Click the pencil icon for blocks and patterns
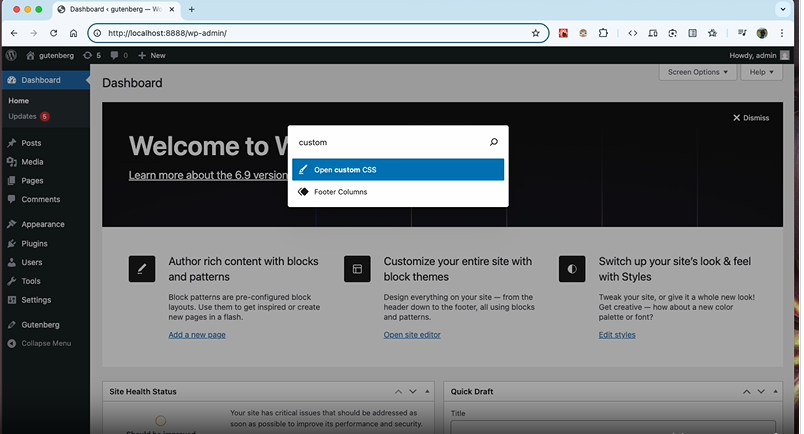 coord(142,269)
